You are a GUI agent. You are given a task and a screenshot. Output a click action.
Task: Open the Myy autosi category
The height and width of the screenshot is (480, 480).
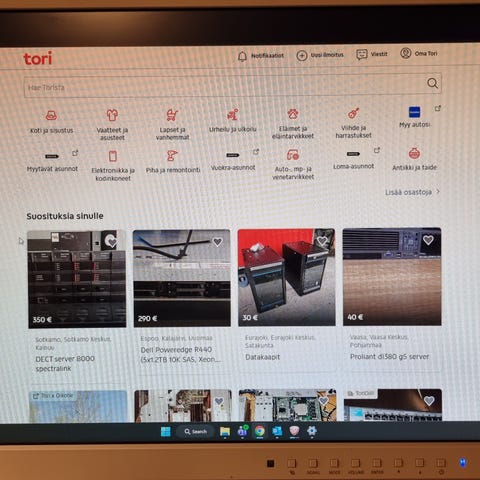point(414,117)
